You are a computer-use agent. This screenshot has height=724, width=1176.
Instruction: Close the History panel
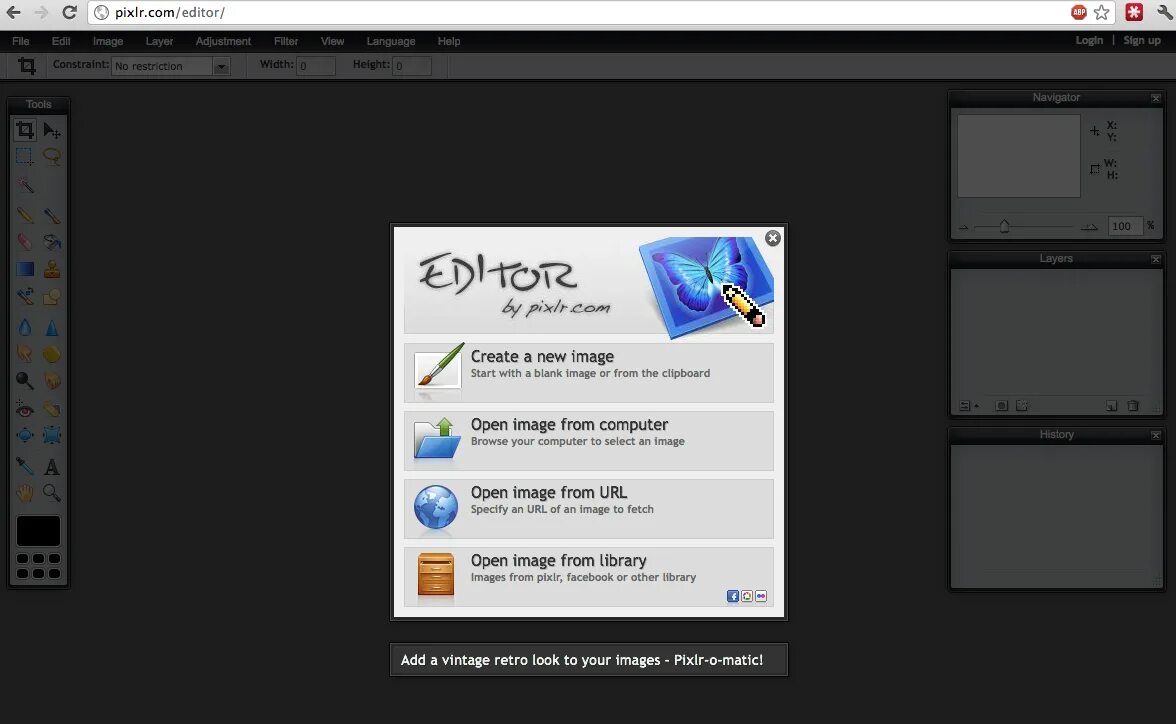[x=1156, y=435]
